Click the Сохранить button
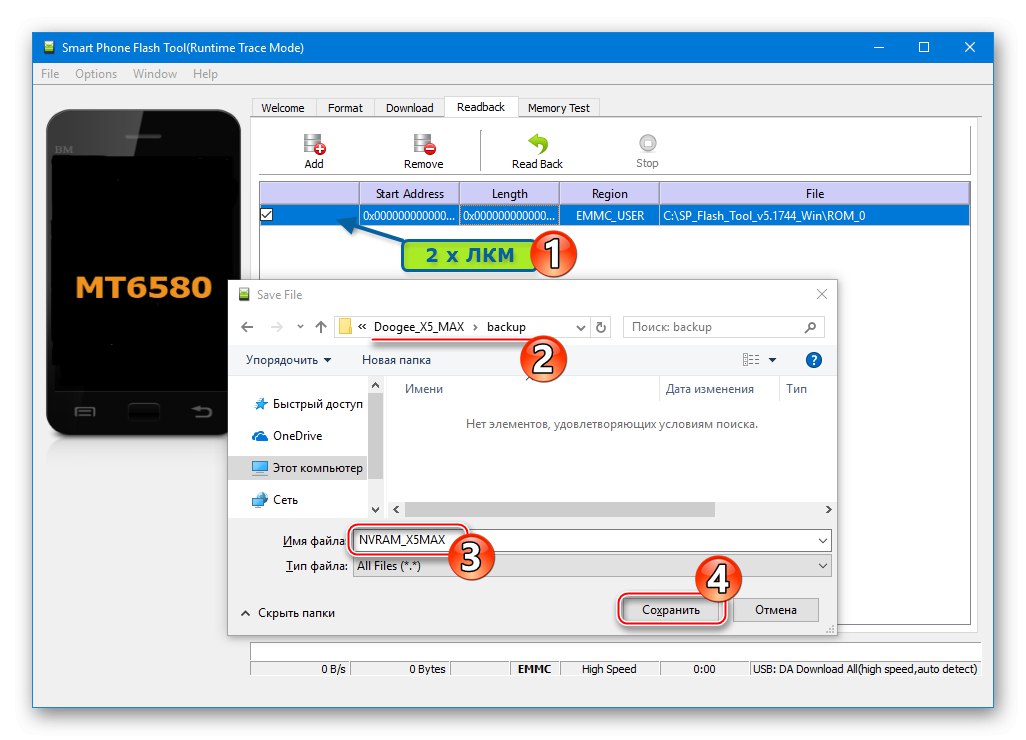The height and width of the screenshot is (740, 1026). (671, 610)
